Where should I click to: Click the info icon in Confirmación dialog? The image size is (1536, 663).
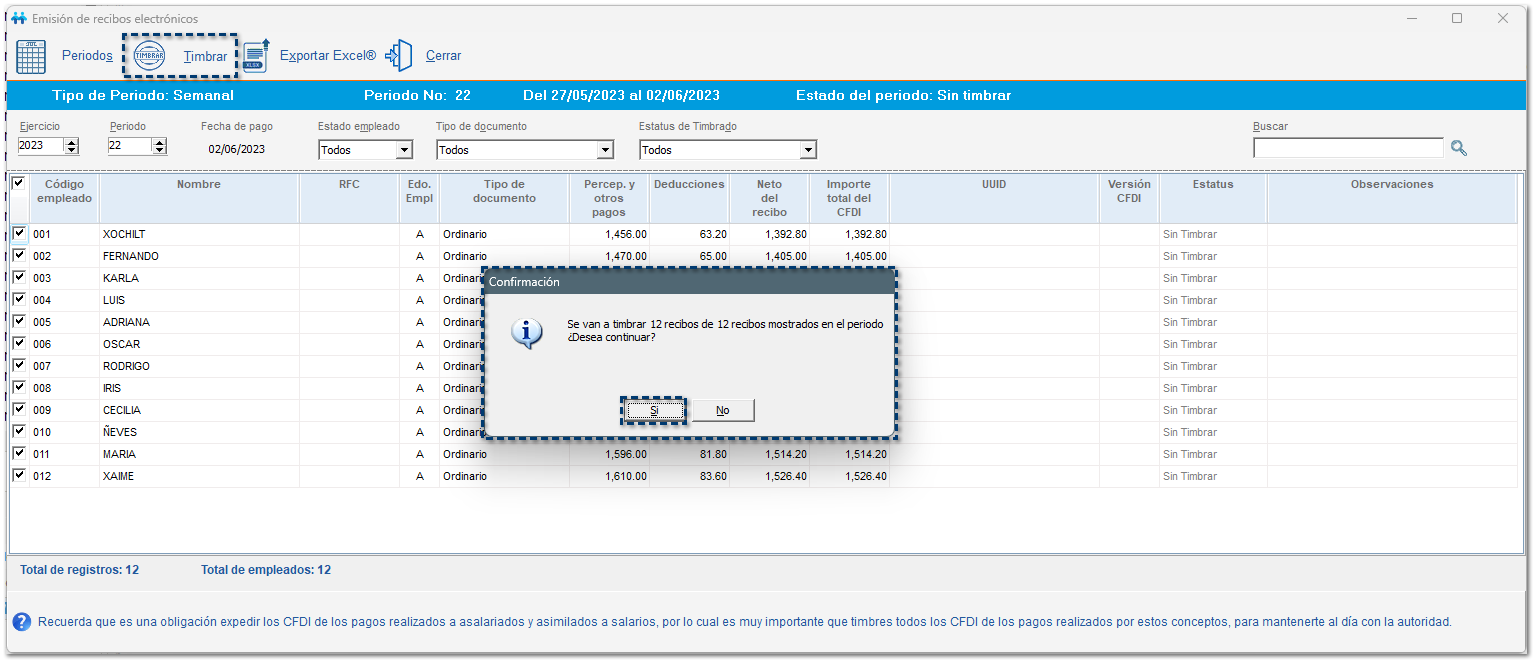pos(527,333)
